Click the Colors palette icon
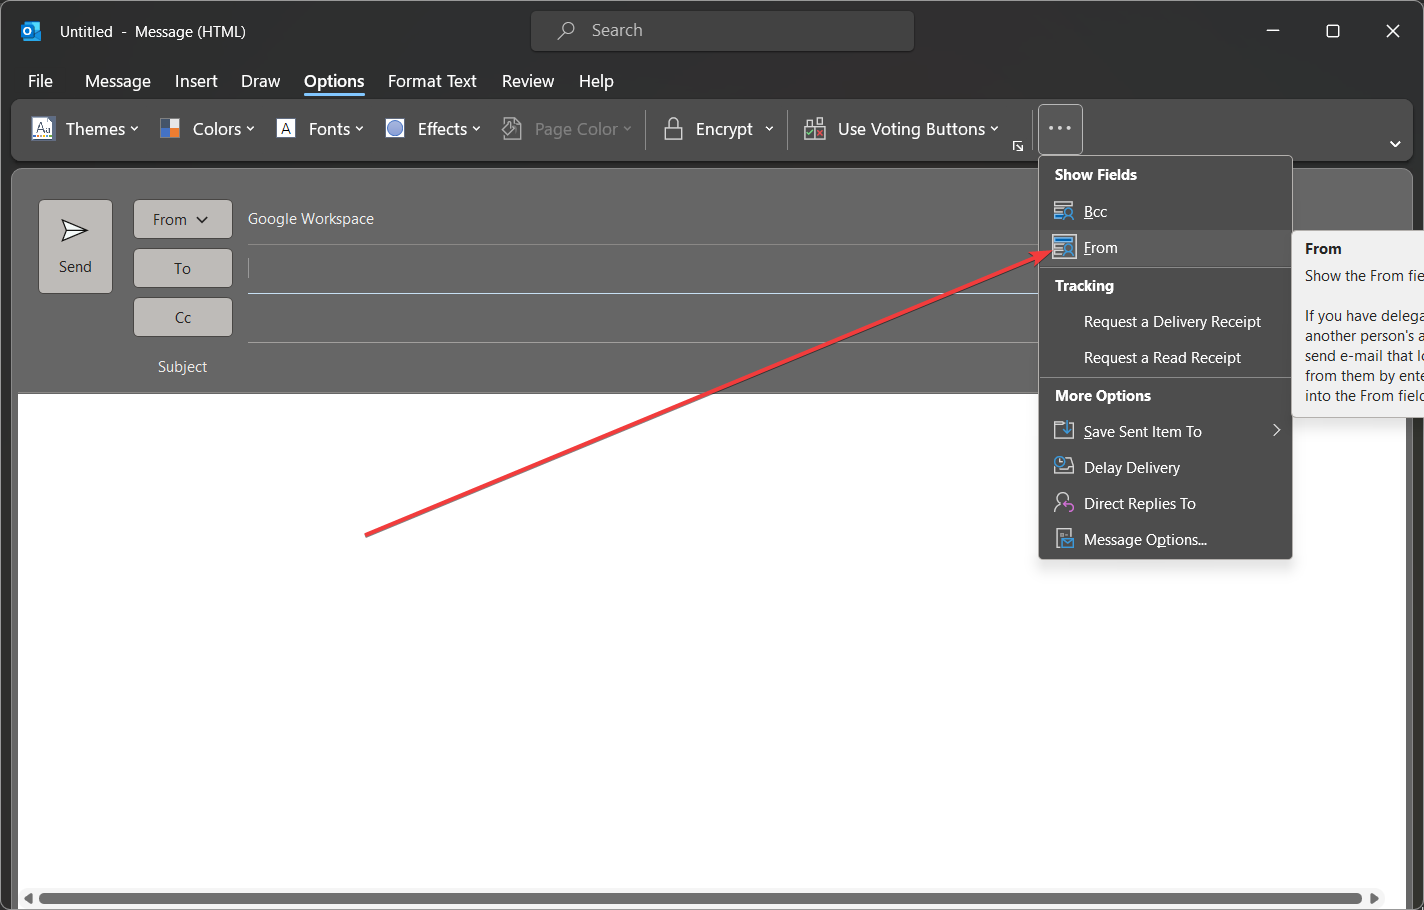The image size is (1424, 910). (x=170, y=129)
